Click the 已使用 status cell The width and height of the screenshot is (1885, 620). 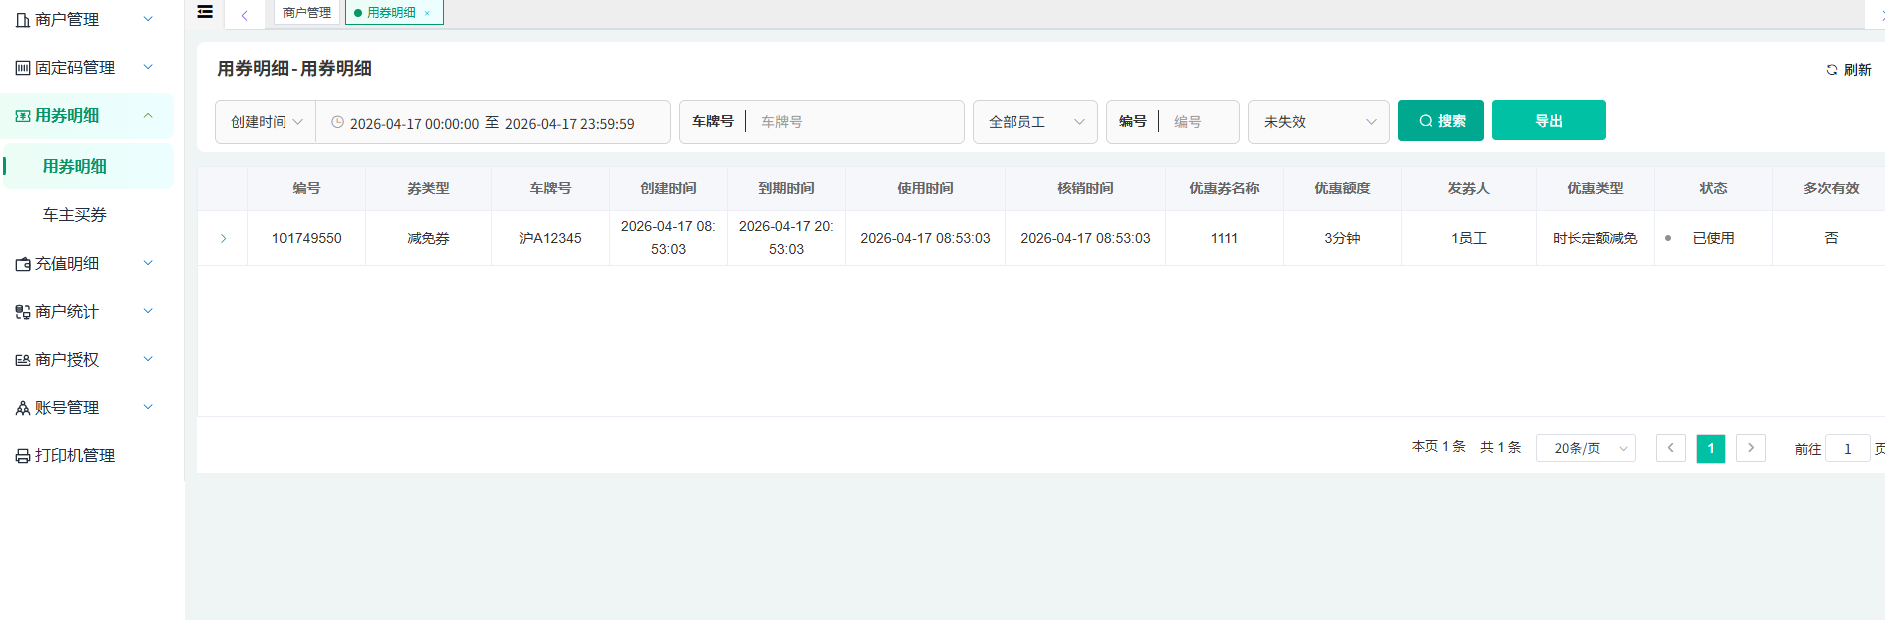(x=1713, y=238)
